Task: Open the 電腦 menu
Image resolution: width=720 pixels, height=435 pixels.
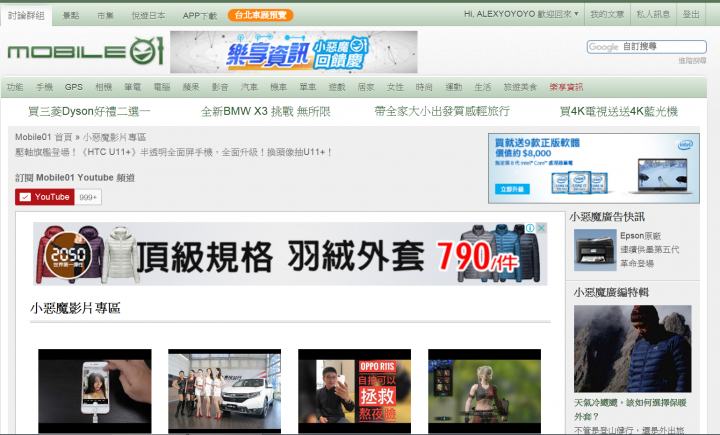Action: pos(162,87)
